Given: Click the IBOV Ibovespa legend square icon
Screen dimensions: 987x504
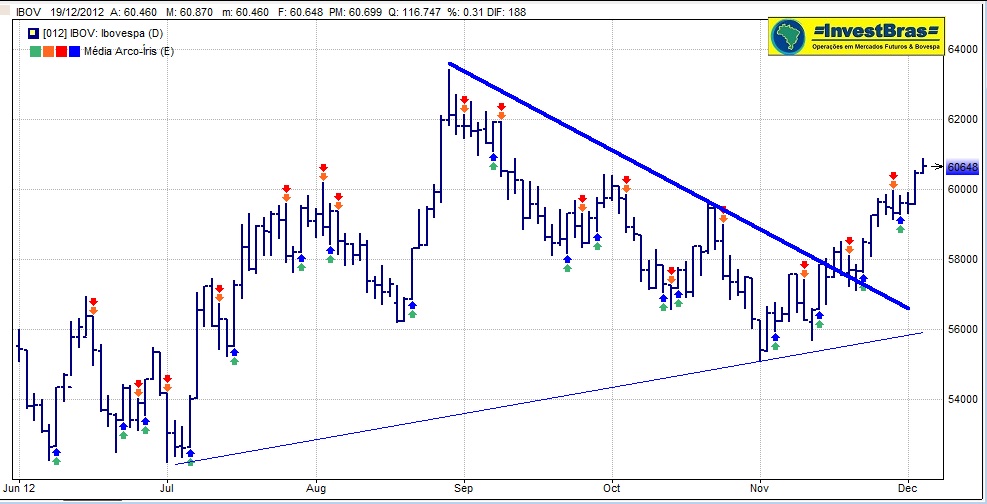Looking at the screenshot, I should [34, 33].
